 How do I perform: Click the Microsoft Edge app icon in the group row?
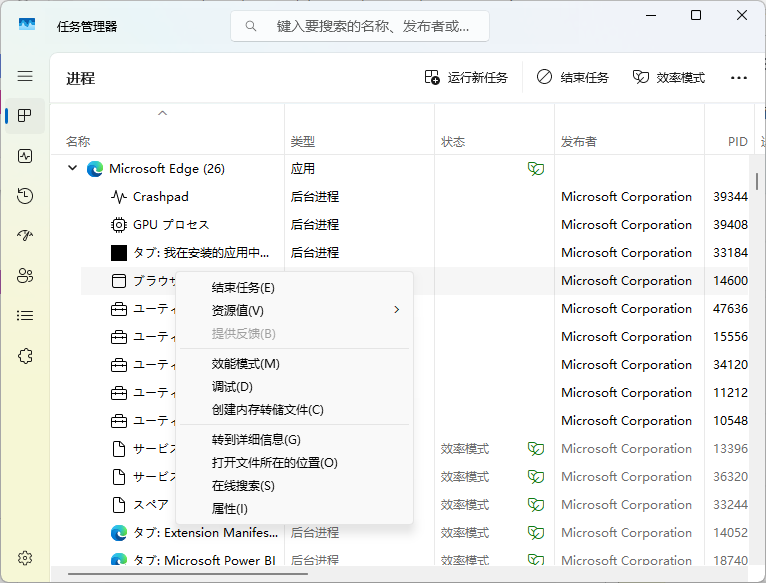[x=95, y=169]
